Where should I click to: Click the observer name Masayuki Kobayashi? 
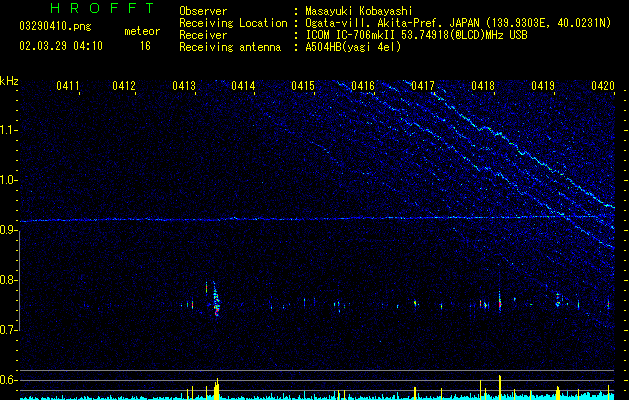[x=359, y=11]
